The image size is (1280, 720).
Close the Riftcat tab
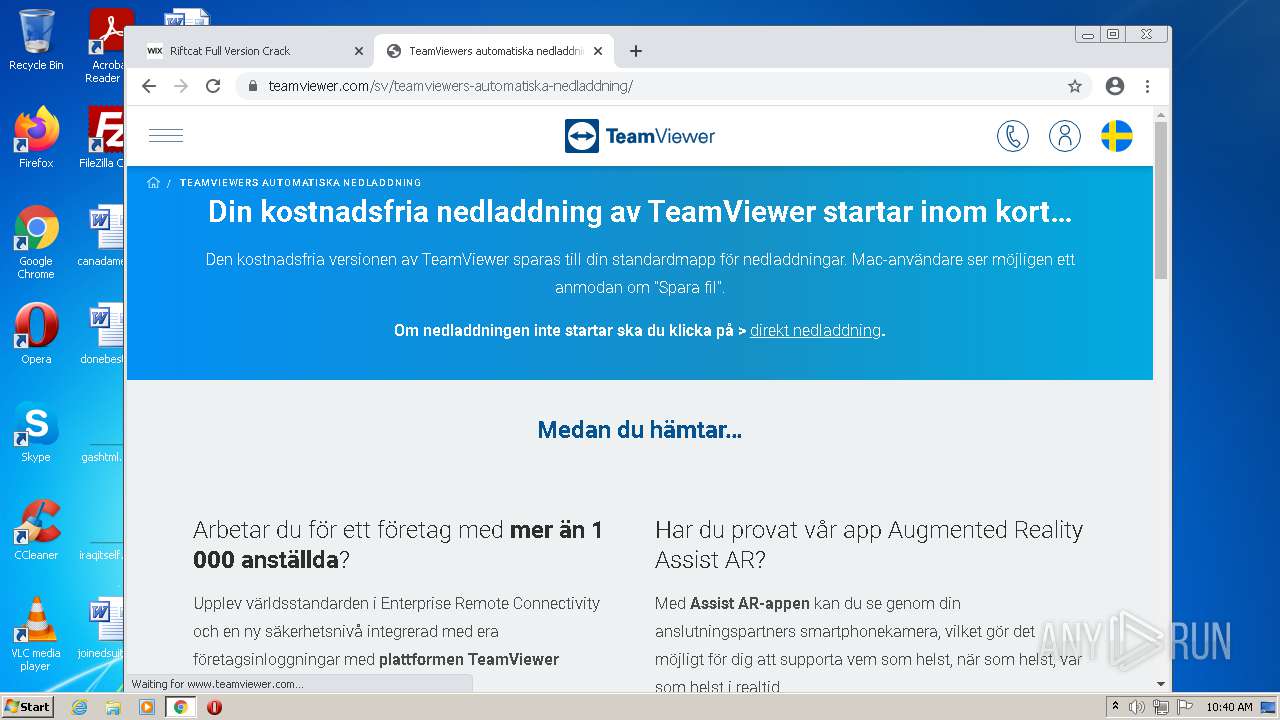point(359,51)
